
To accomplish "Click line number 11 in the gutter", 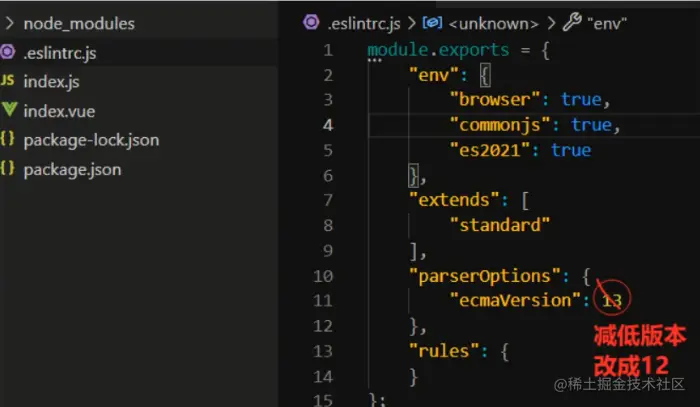I will point(323,301).
